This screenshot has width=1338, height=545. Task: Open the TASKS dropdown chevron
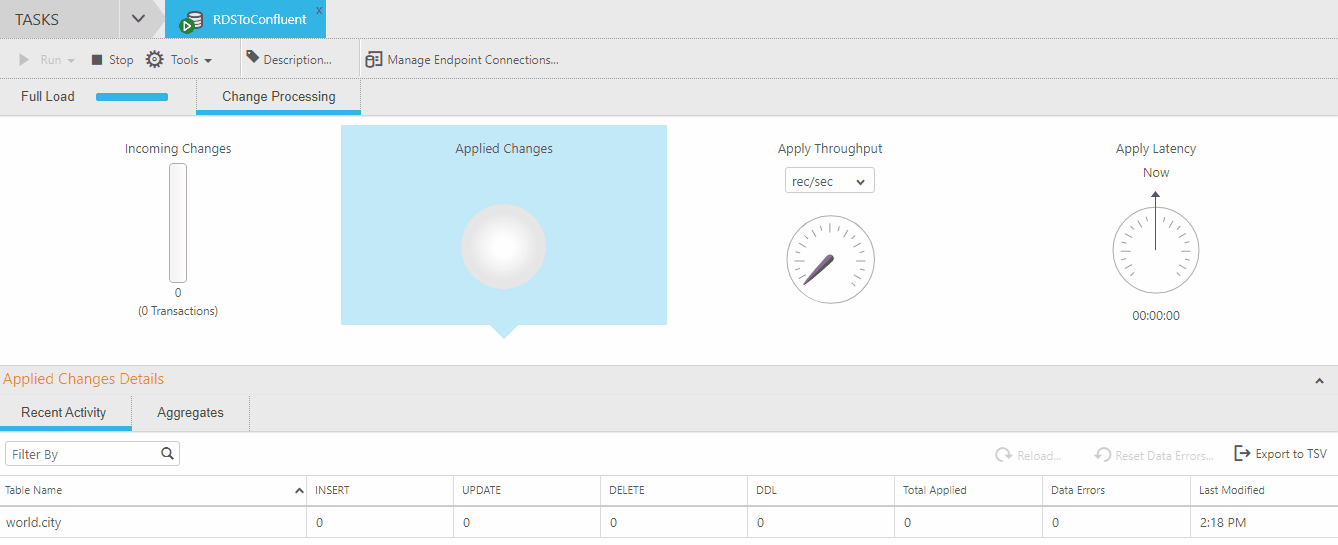(139, 19)
